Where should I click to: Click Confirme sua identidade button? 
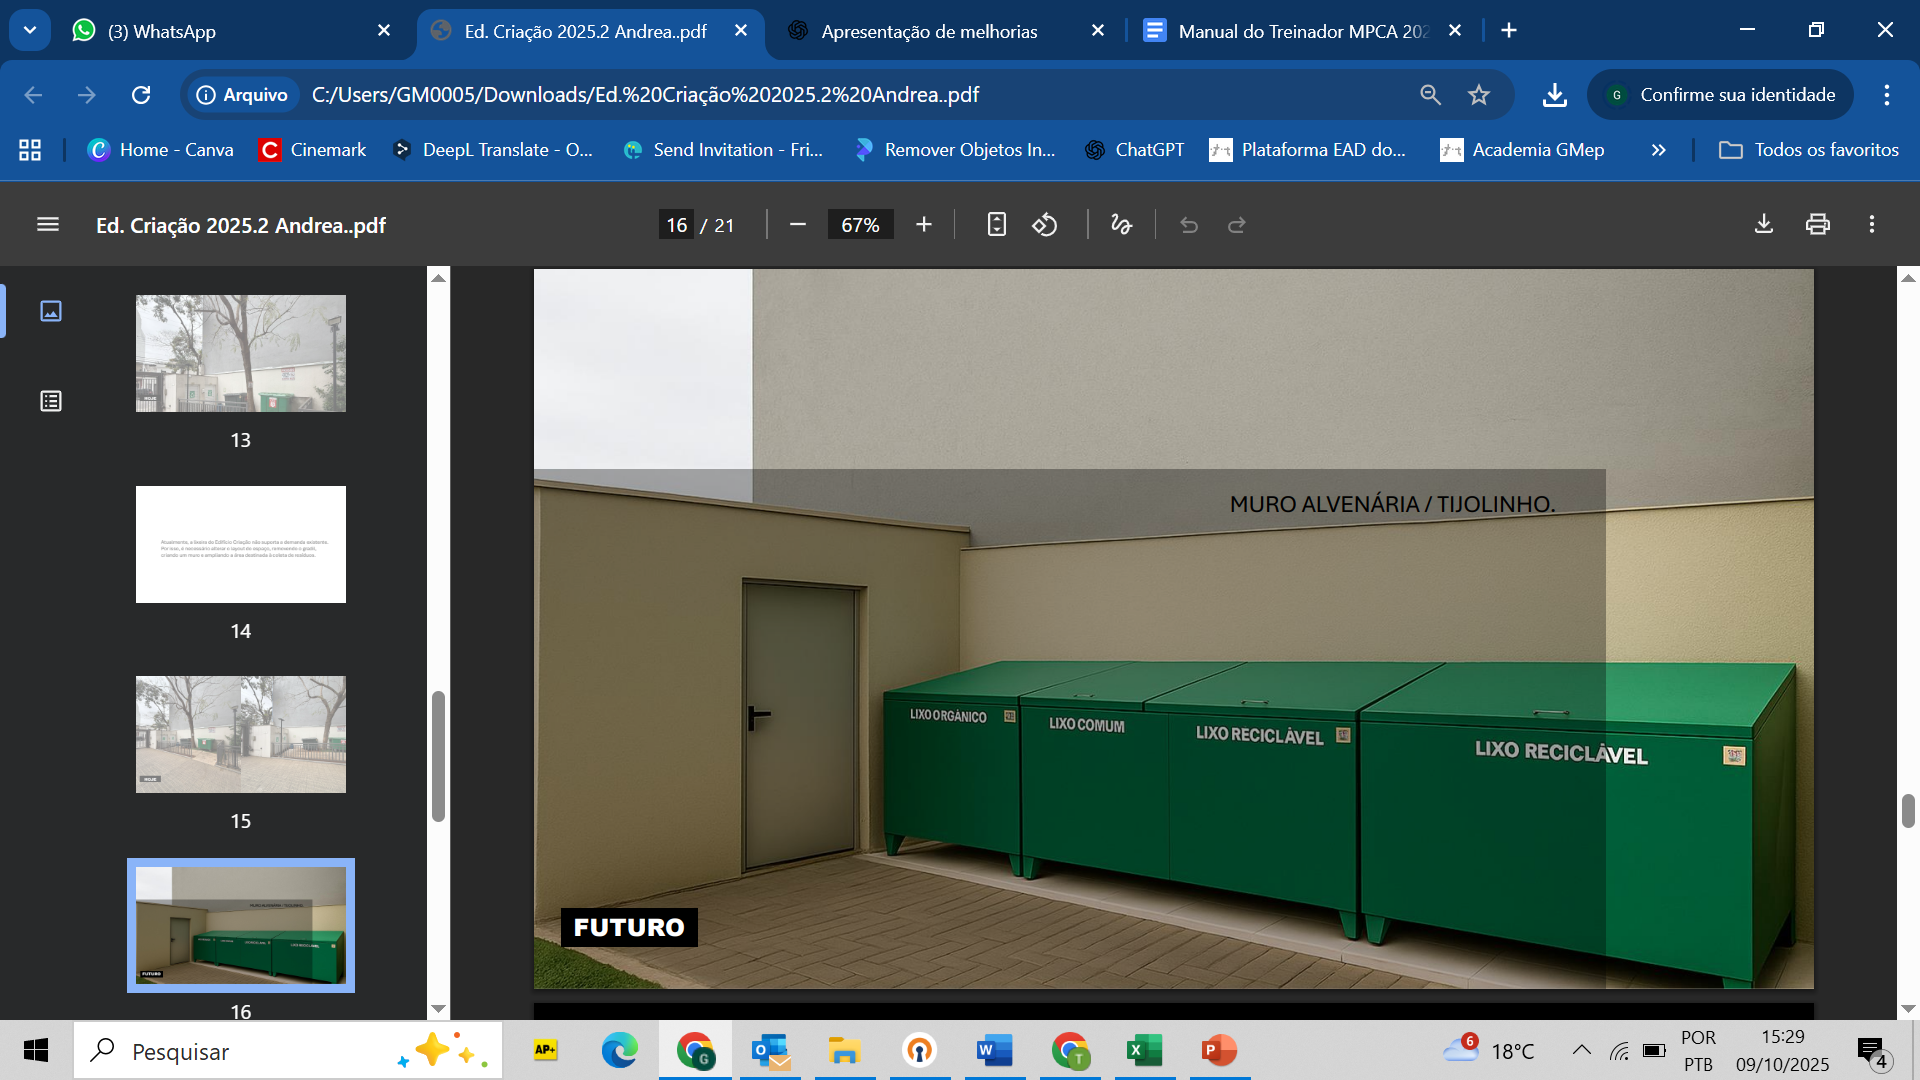coord(1721,95)
